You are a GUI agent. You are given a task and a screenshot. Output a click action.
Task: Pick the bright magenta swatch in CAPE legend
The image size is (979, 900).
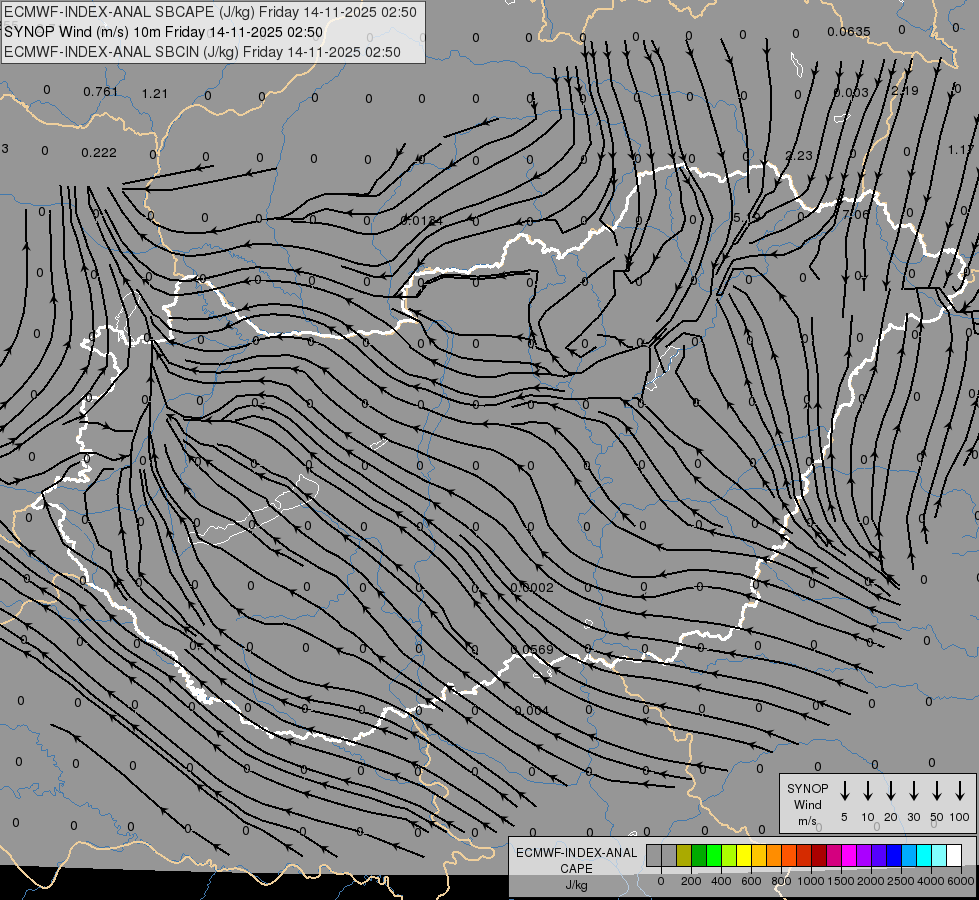(849, 855)
